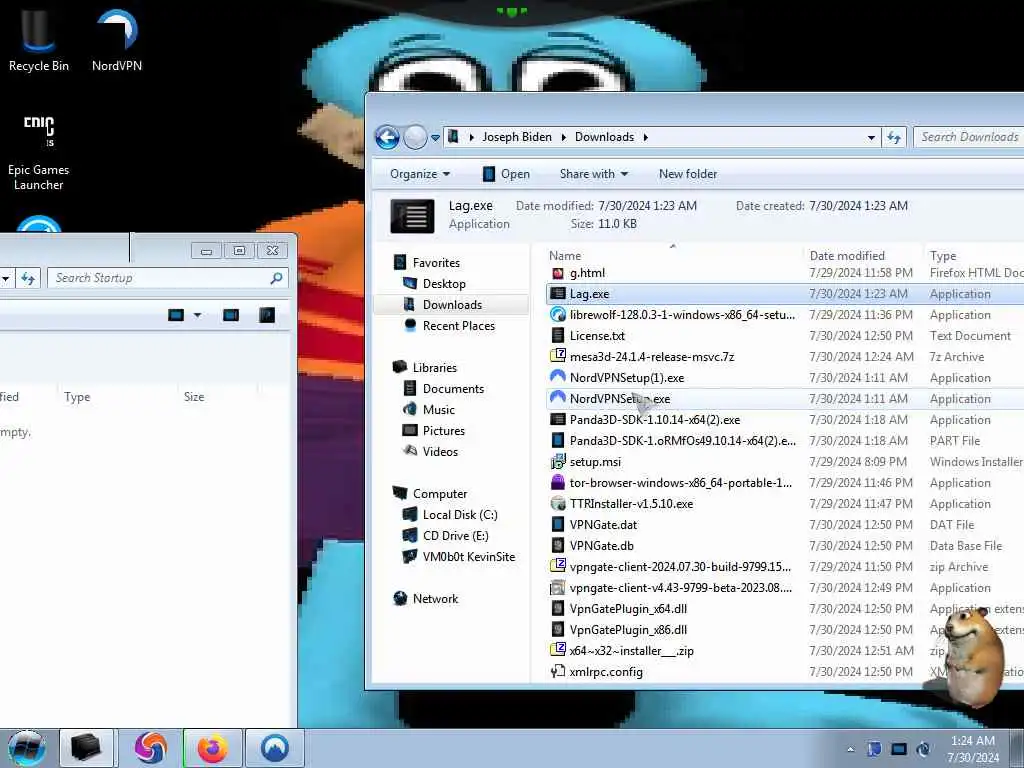This screenshot has width=1024, height=768.
Task: Open previous locations dropdown in Downloads address bar
Action: pos(871,138)
